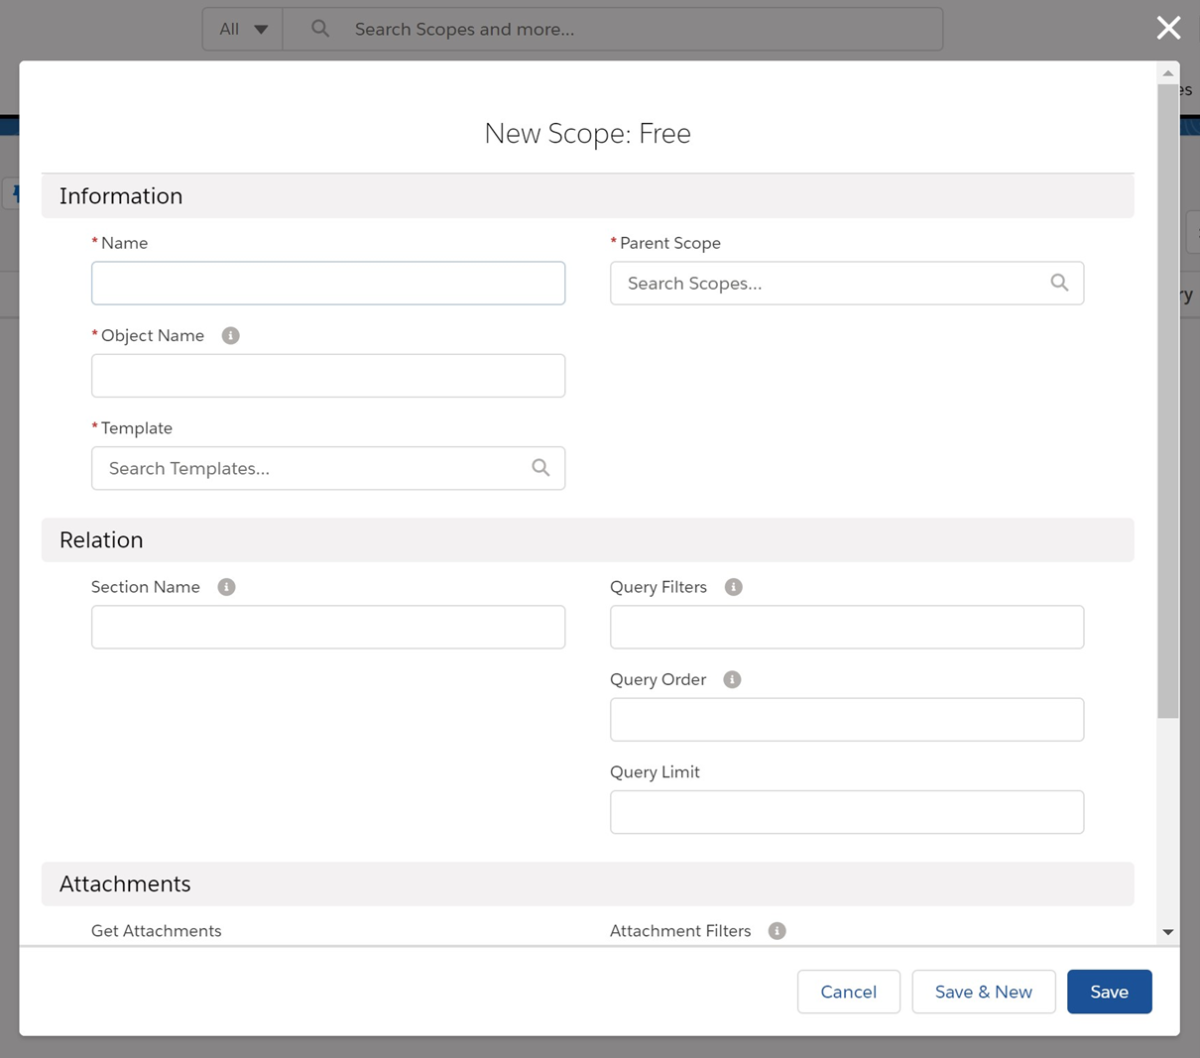This screenshot has width=1200, height=1058.
Task: Open the Parent Scope lookup field
Action: pos(847,283)
